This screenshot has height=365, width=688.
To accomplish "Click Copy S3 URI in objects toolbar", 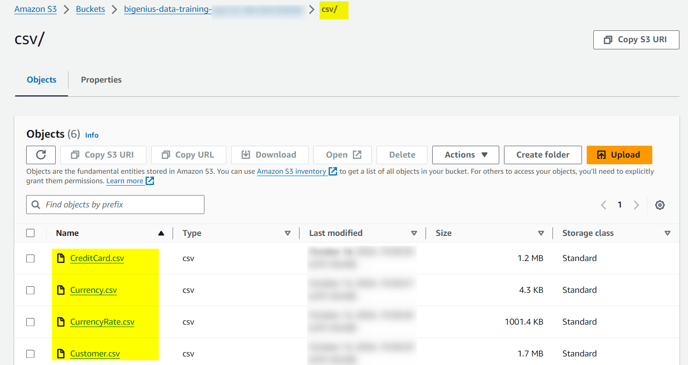I will coord(103,155).
